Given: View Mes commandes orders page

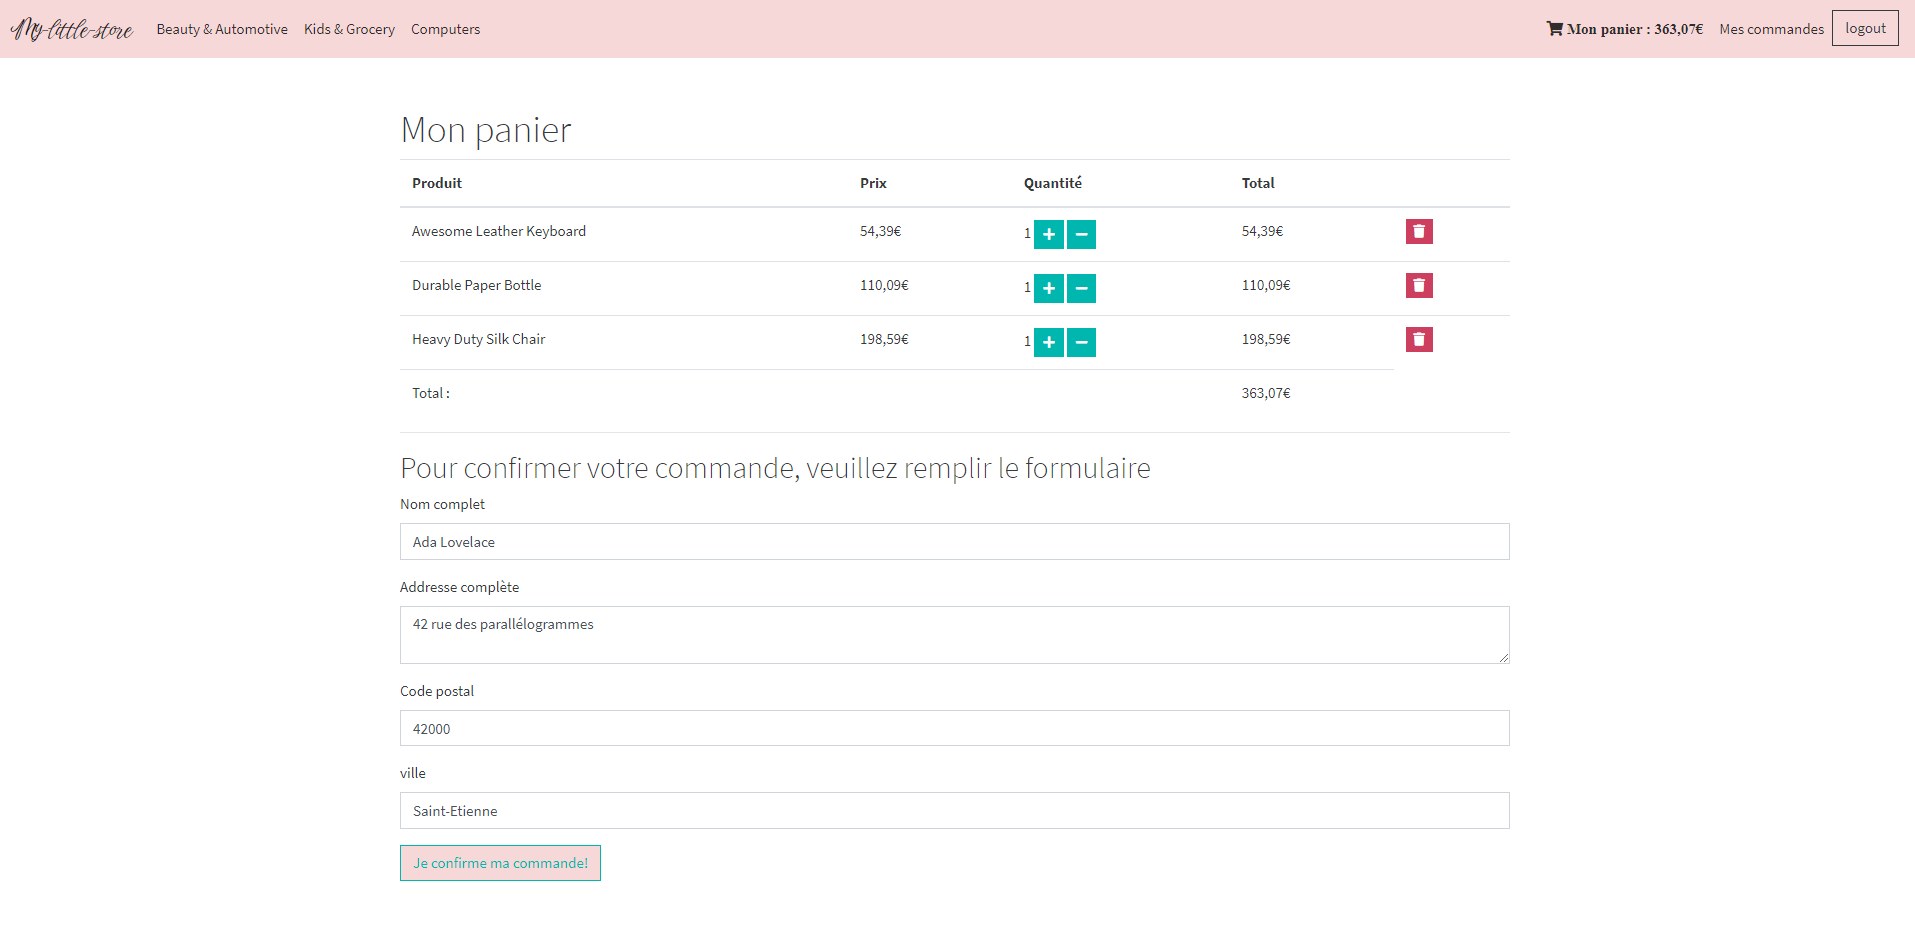Looking at the screenshot, I should pyautogui.click(x=1771, y=29).
